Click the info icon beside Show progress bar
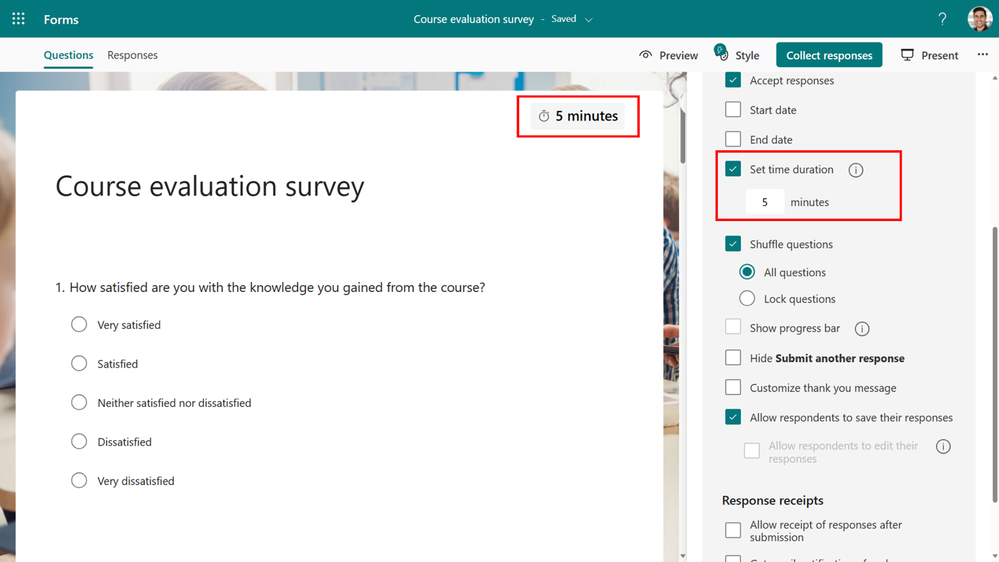999x562 pixels. point(862,329)
